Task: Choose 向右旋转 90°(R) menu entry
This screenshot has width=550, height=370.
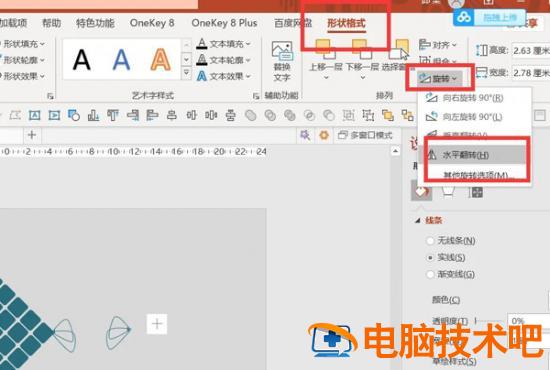Action: click(x=474, y=98)
